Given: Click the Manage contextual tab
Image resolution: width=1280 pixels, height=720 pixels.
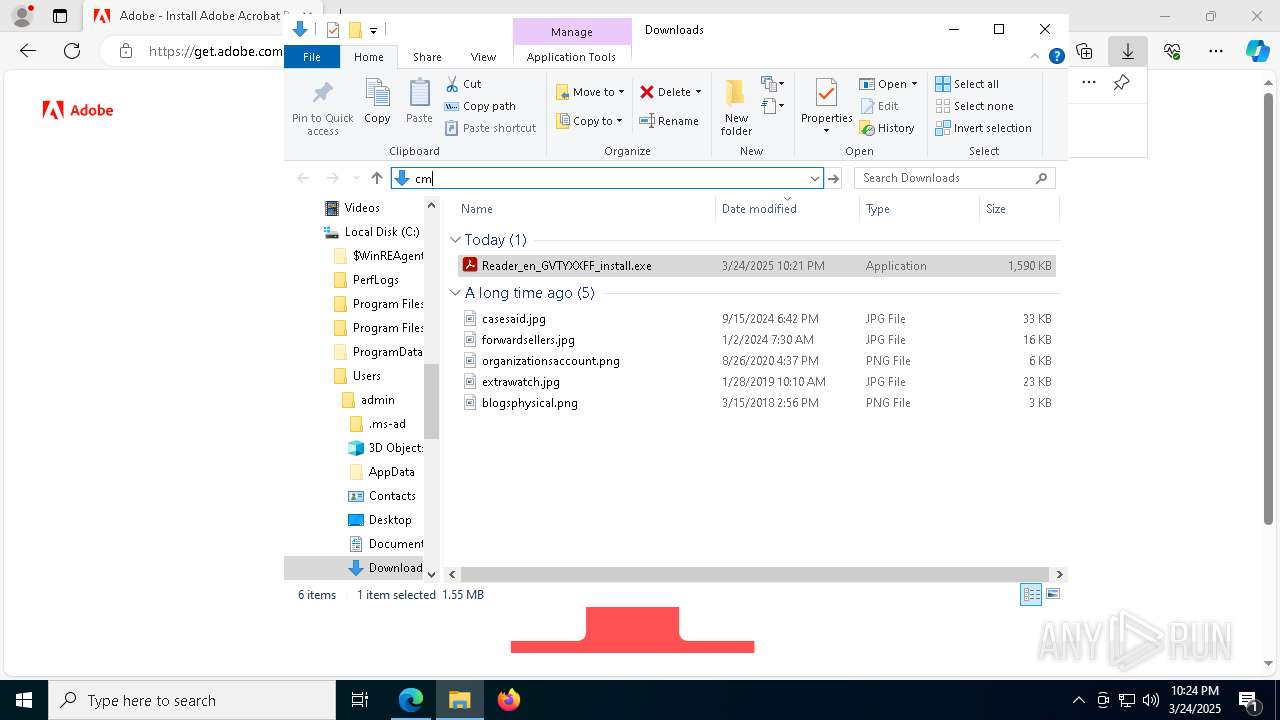Looking at the screenshot, I should [x=572, y=32].
